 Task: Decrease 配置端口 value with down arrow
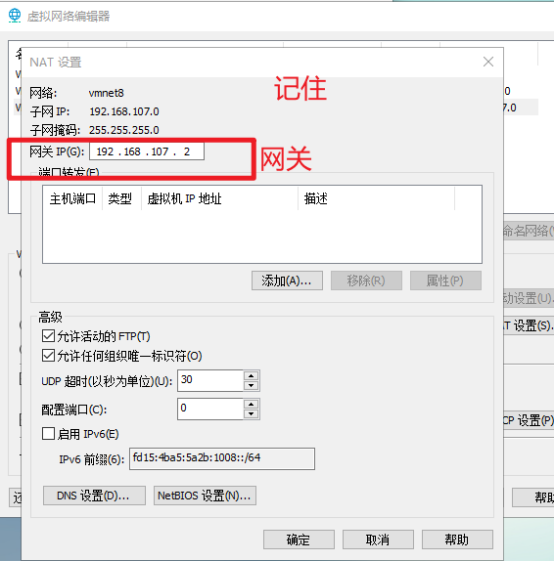[x=251, y=414]
